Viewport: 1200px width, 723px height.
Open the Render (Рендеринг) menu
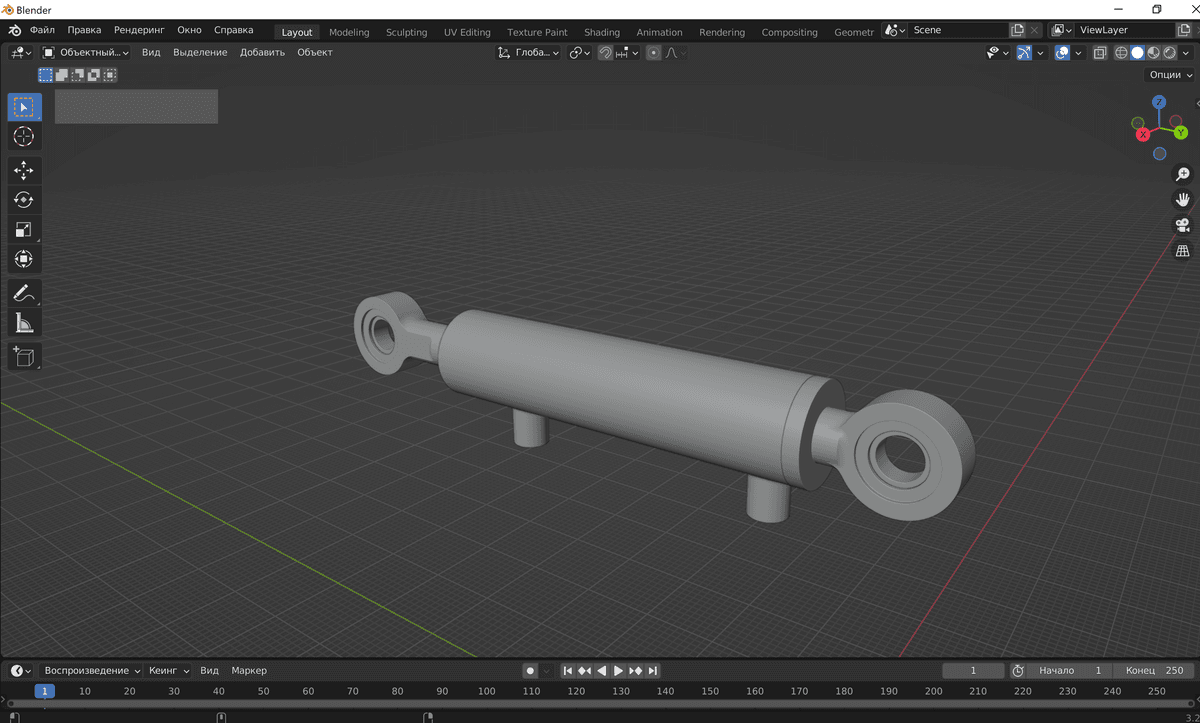pyautogui.click(x=140, y=30)
